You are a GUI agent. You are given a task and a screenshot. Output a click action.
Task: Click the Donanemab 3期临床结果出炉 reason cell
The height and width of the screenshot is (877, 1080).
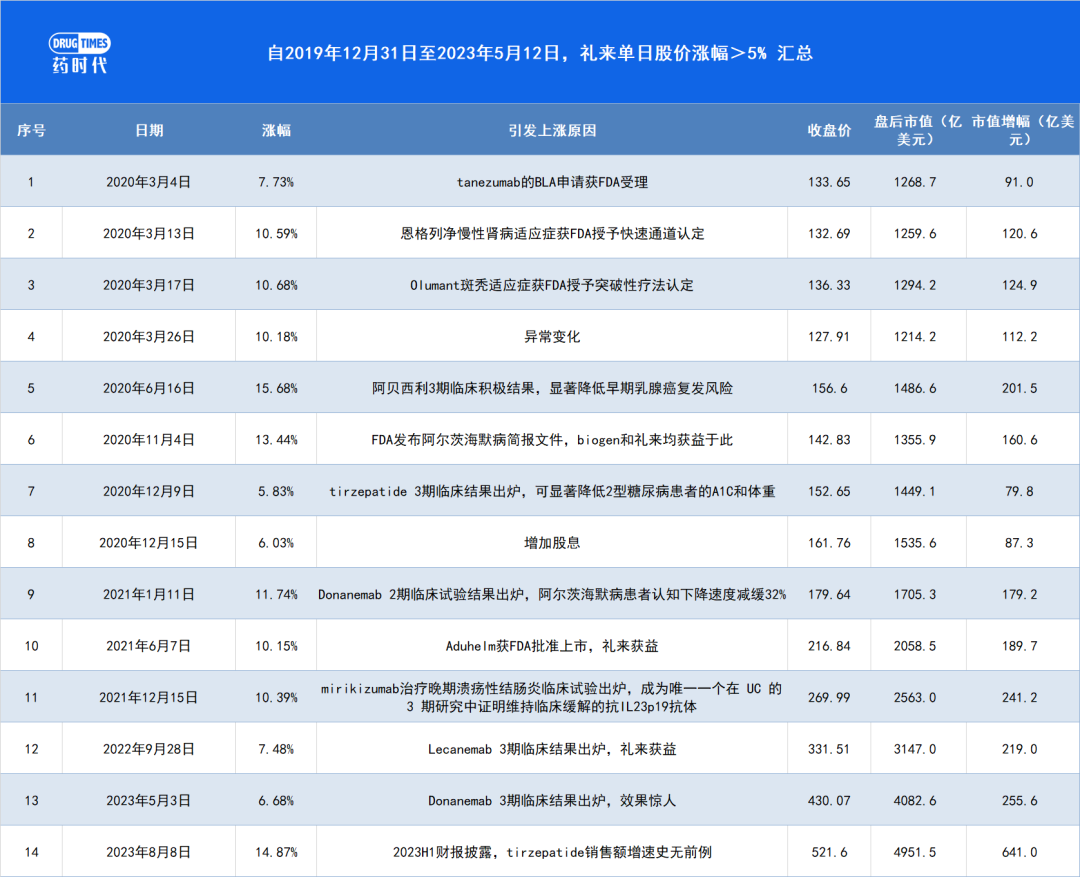click(x=552, y=801)
